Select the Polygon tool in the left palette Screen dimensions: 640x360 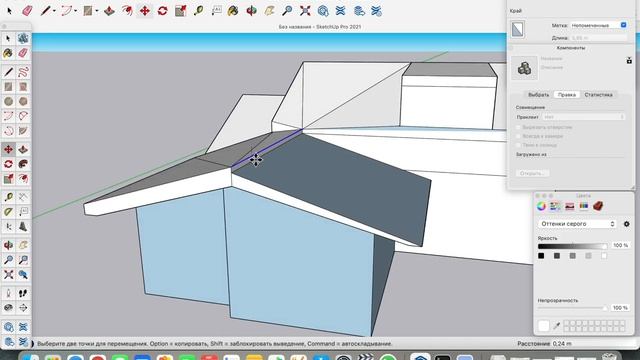tap(23, 102)
